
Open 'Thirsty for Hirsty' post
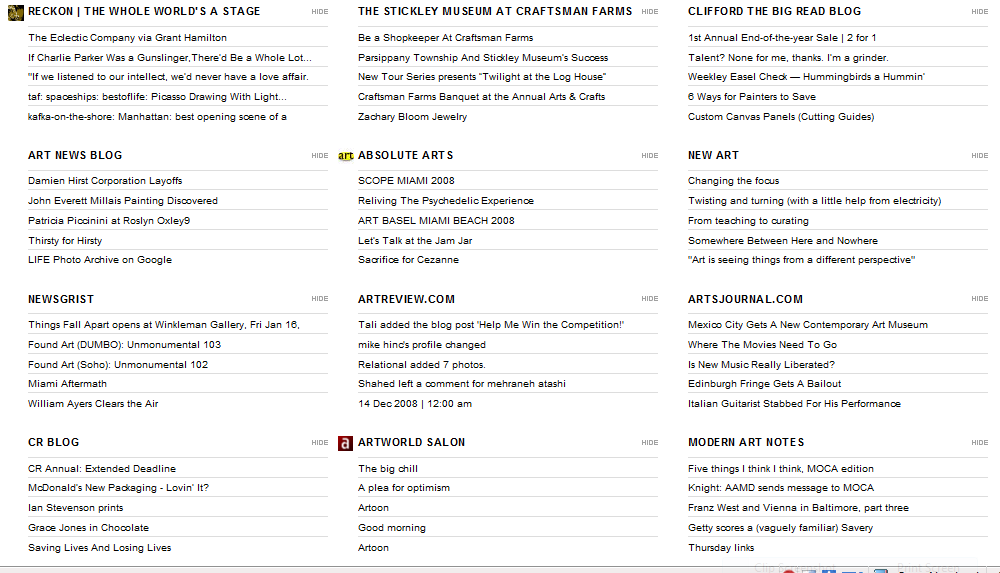pyautogui.click(x=64, y=241)
